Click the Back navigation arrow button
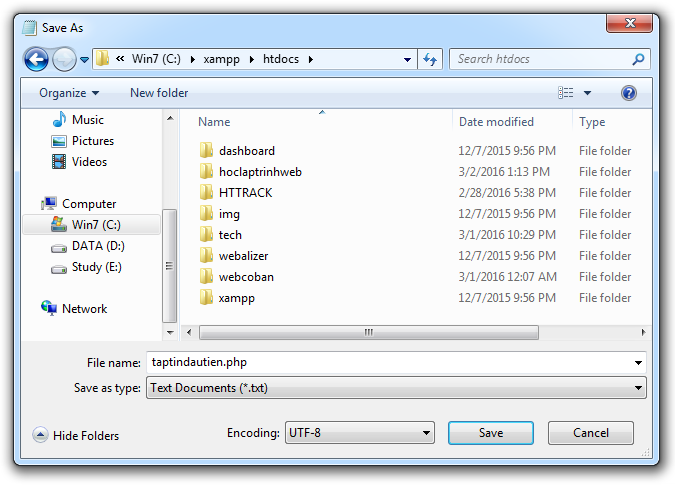675x486 pixels. (37, 59)
